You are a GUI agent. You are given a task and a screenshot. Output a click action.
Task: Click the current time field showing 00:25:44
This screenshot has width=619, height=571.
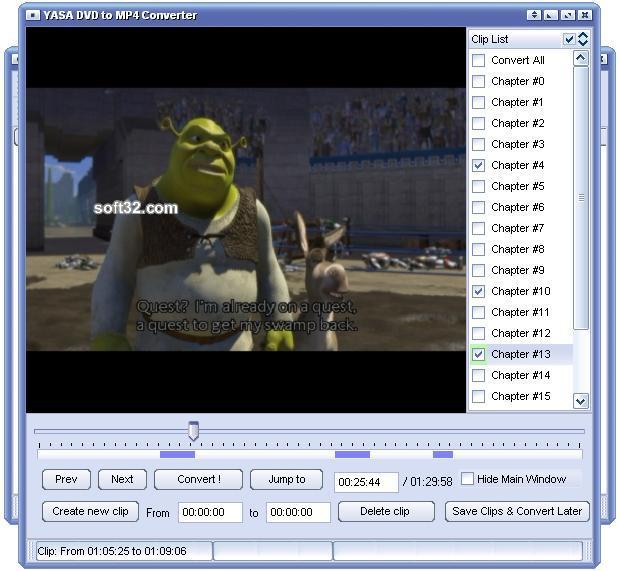(366, 482)
